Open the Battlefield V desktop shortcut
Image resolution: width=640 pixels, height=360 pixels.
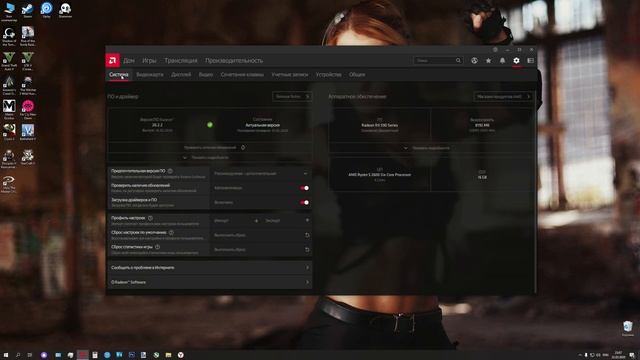coord(28,132)
